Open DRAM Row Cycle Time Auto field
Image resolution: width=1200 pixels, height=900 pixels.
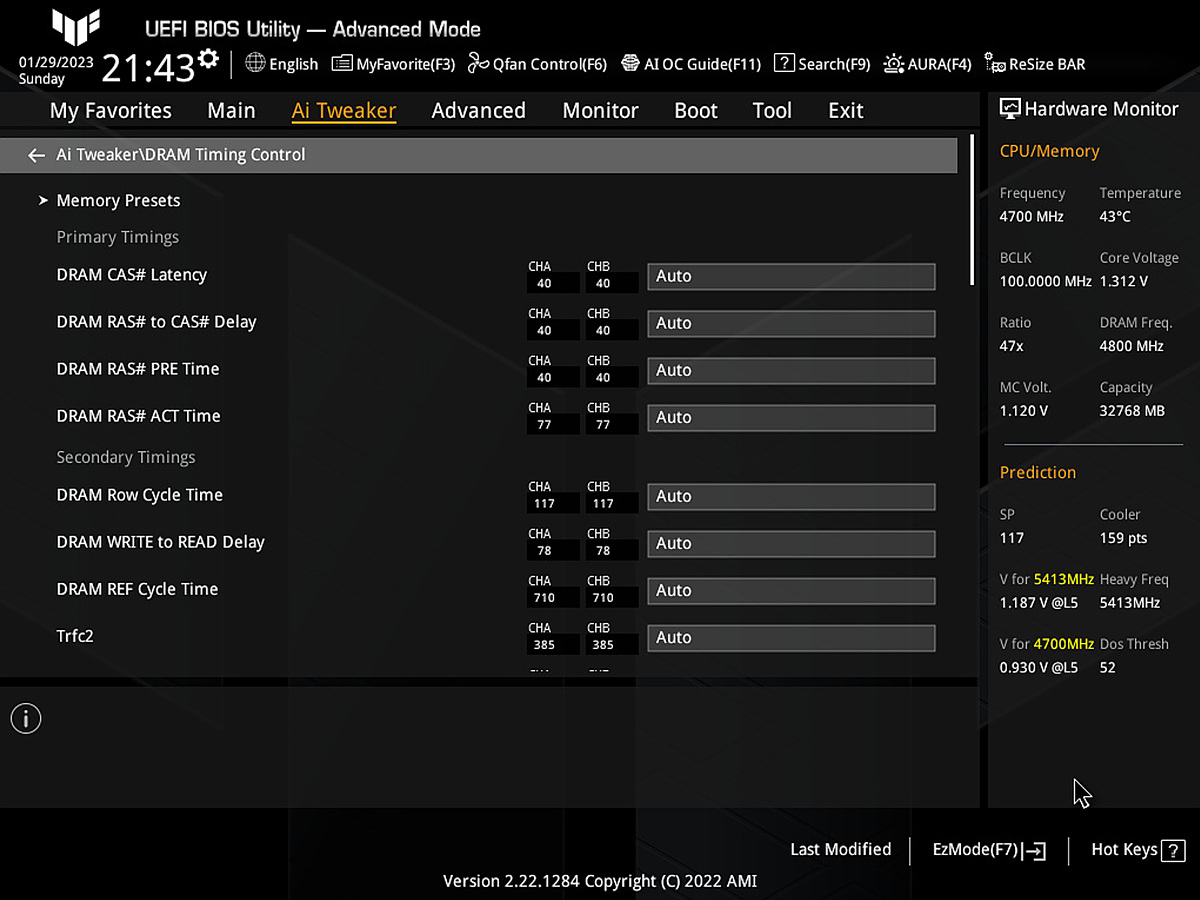coord(791,496)
